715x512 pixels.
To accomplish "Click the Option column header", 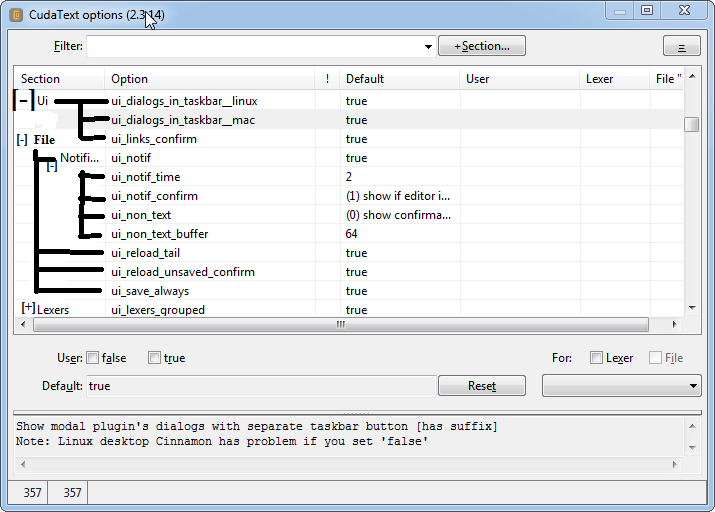I will [210, 78].
